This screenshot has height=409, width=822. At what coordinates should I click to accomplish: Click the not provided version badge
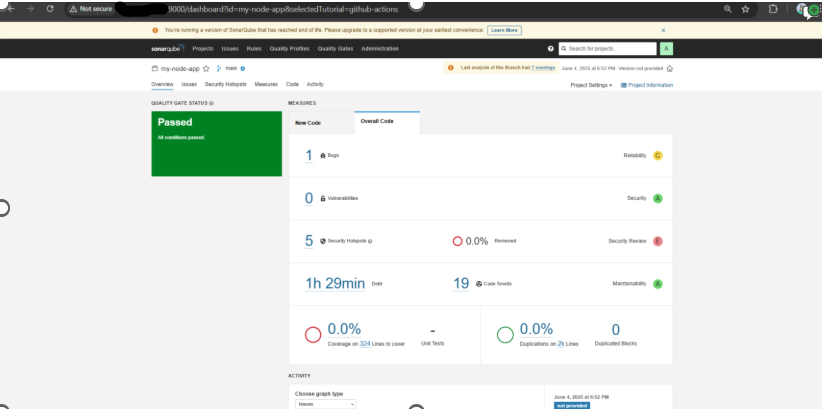pos(571,405)
